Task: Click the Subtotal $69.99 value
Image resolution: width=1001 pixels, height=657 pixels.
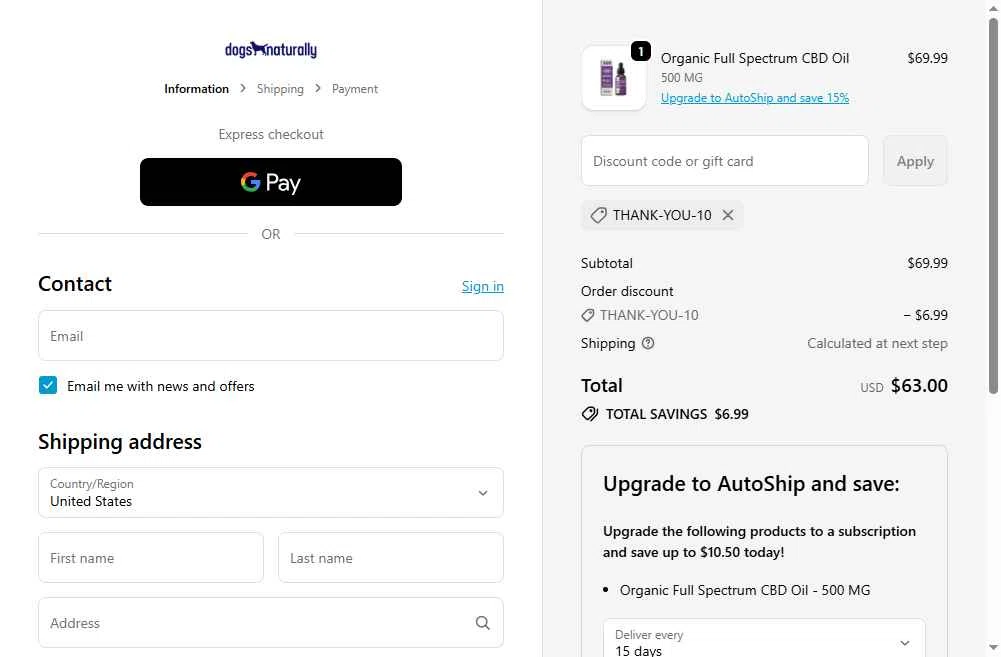Action: pos(928,263)
